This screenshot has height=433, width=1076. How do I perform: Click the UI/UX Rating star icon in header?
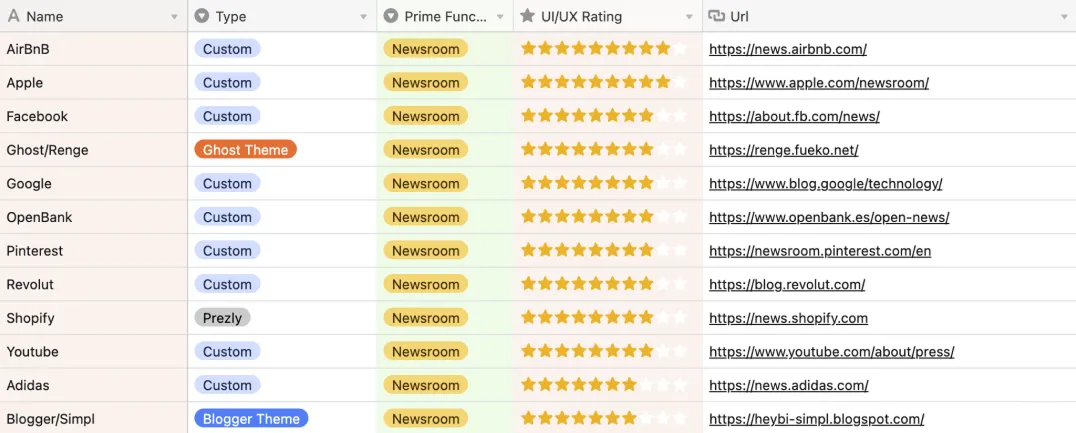(x=528, y=16)
